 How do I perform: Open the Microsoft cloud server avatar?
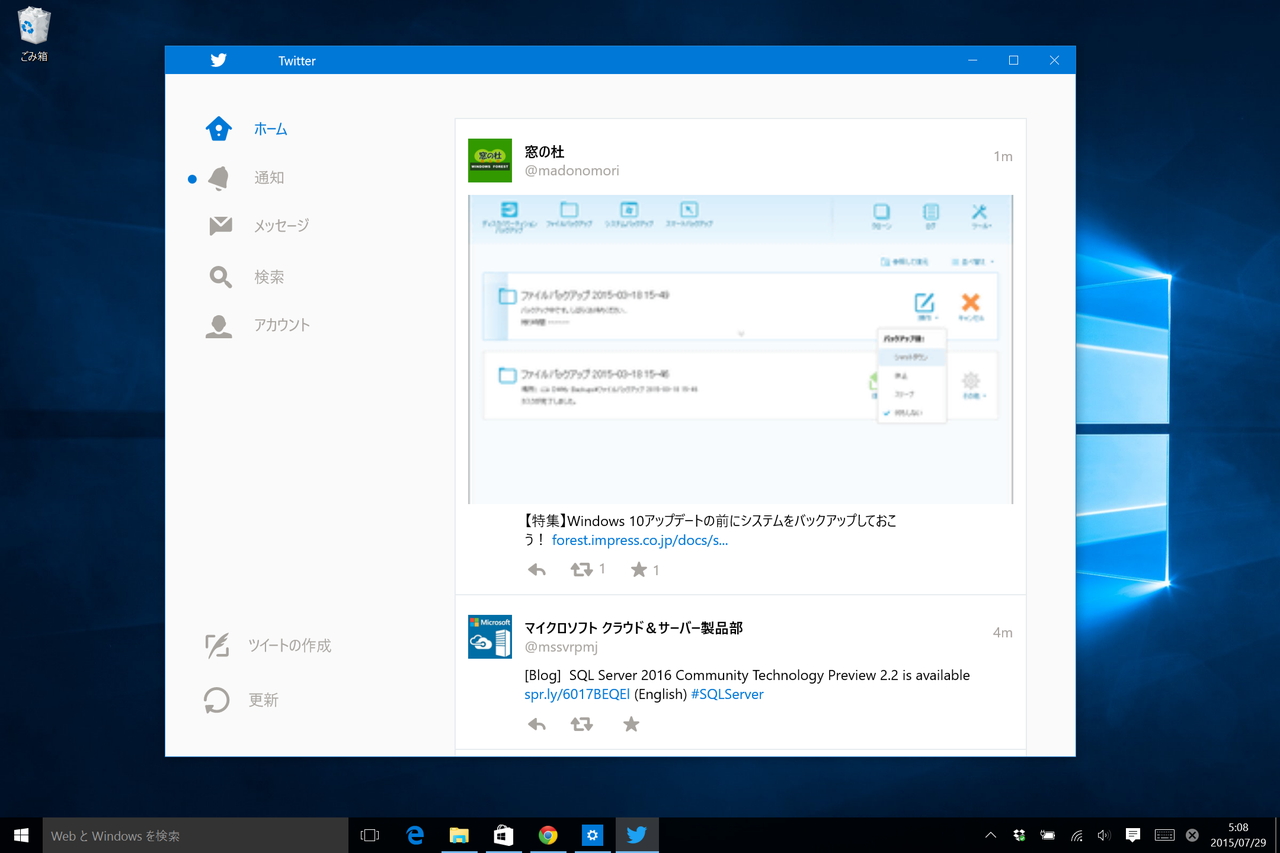490,637
